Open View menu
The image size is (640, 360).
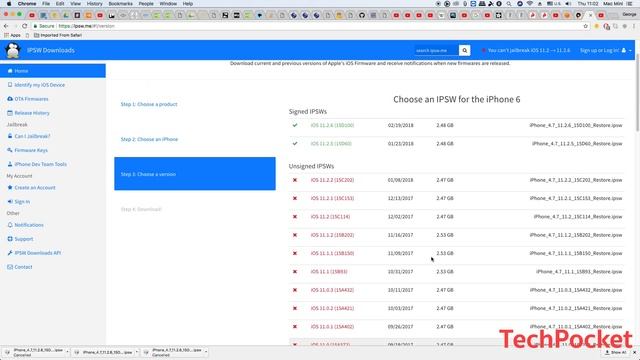pyautogui.click(x=76, y=4)
